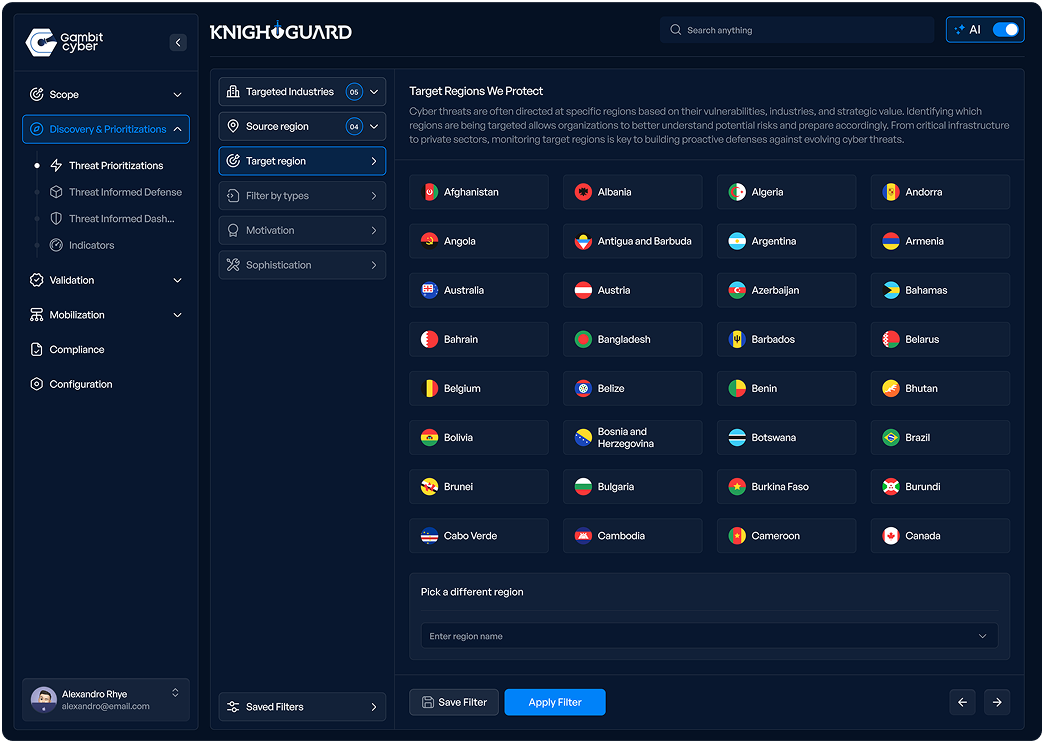Select Cabo Verde as target region
Screen dimensions: 1044x743
click(479, 536)
